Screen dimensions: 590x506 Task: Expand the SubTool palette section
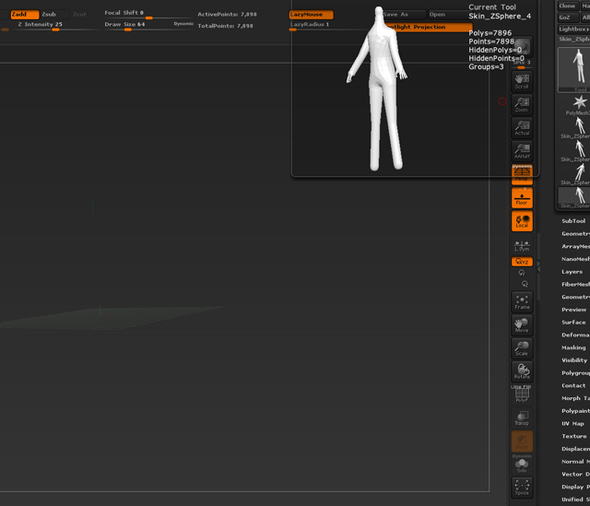click(x=573, y=221)
